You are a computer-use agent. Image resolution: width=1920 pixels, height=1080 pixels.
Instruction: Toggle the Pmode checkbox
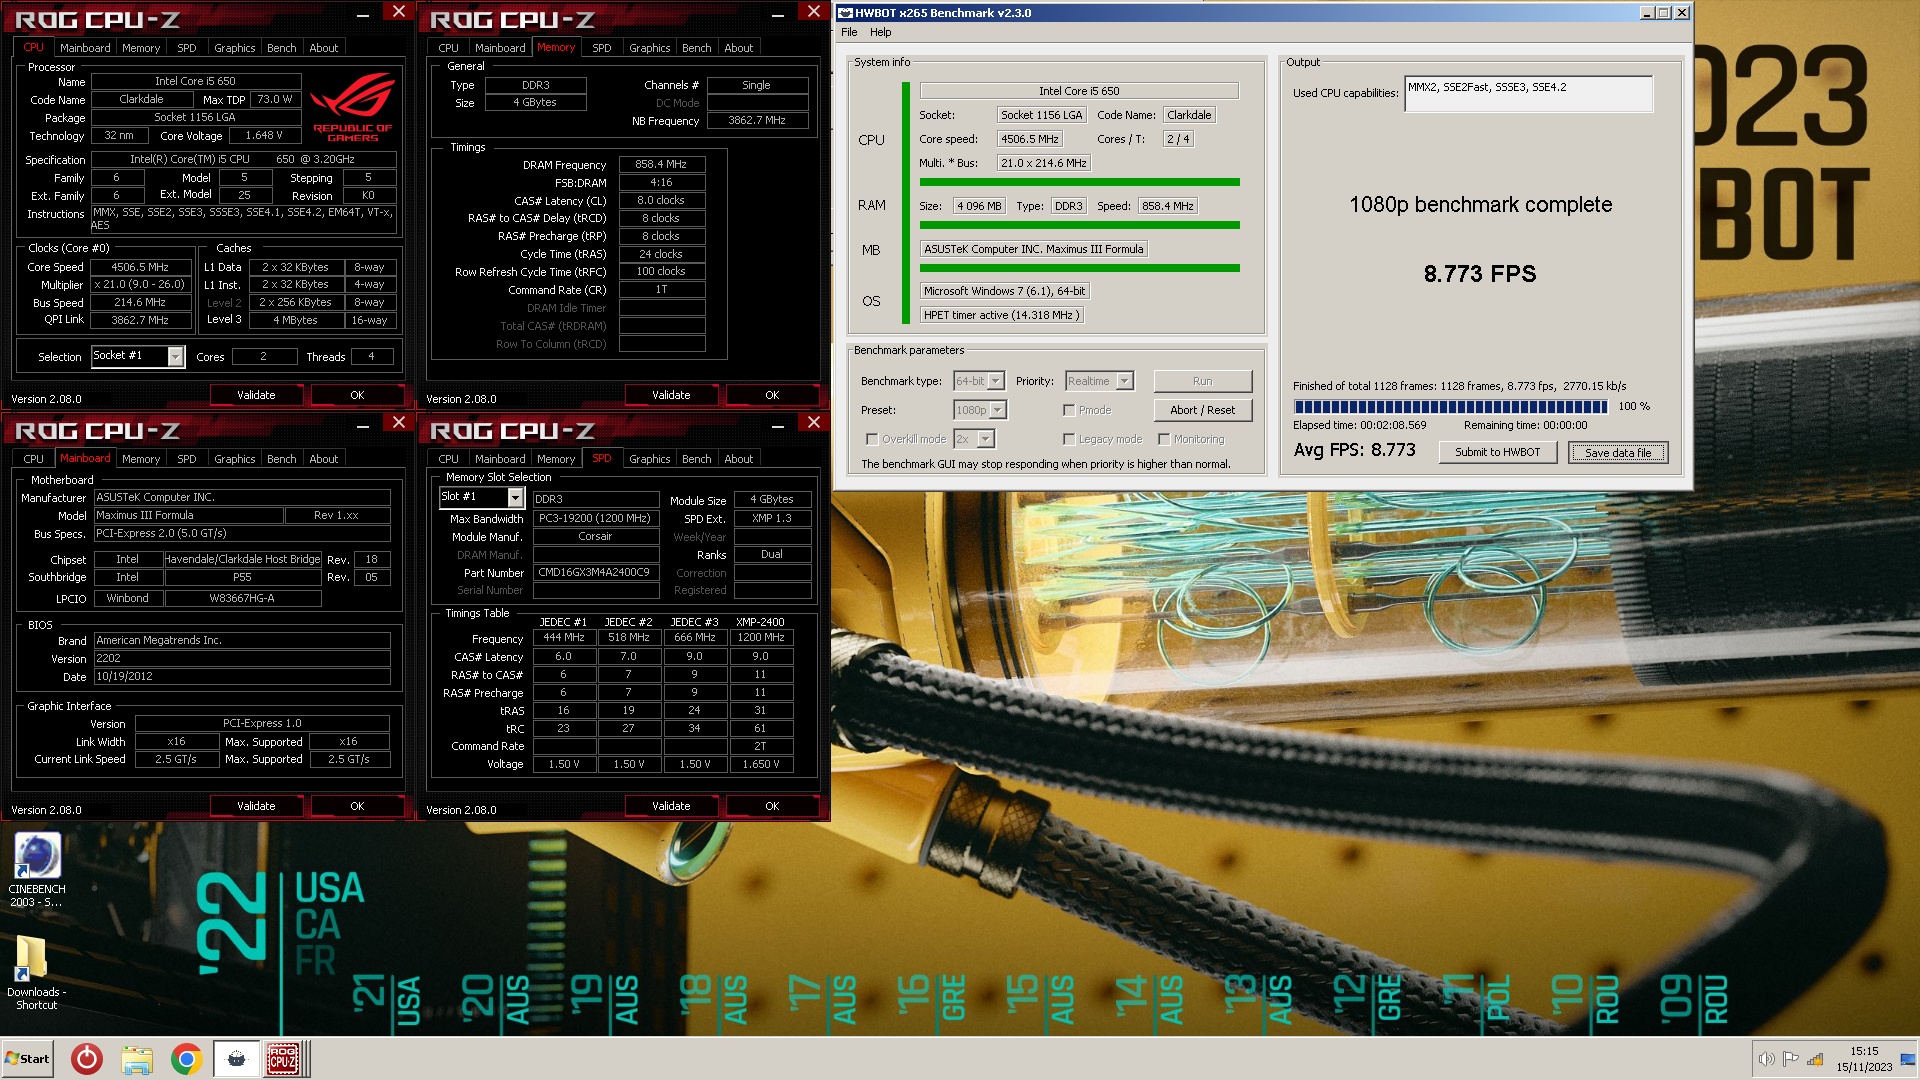1069,410
